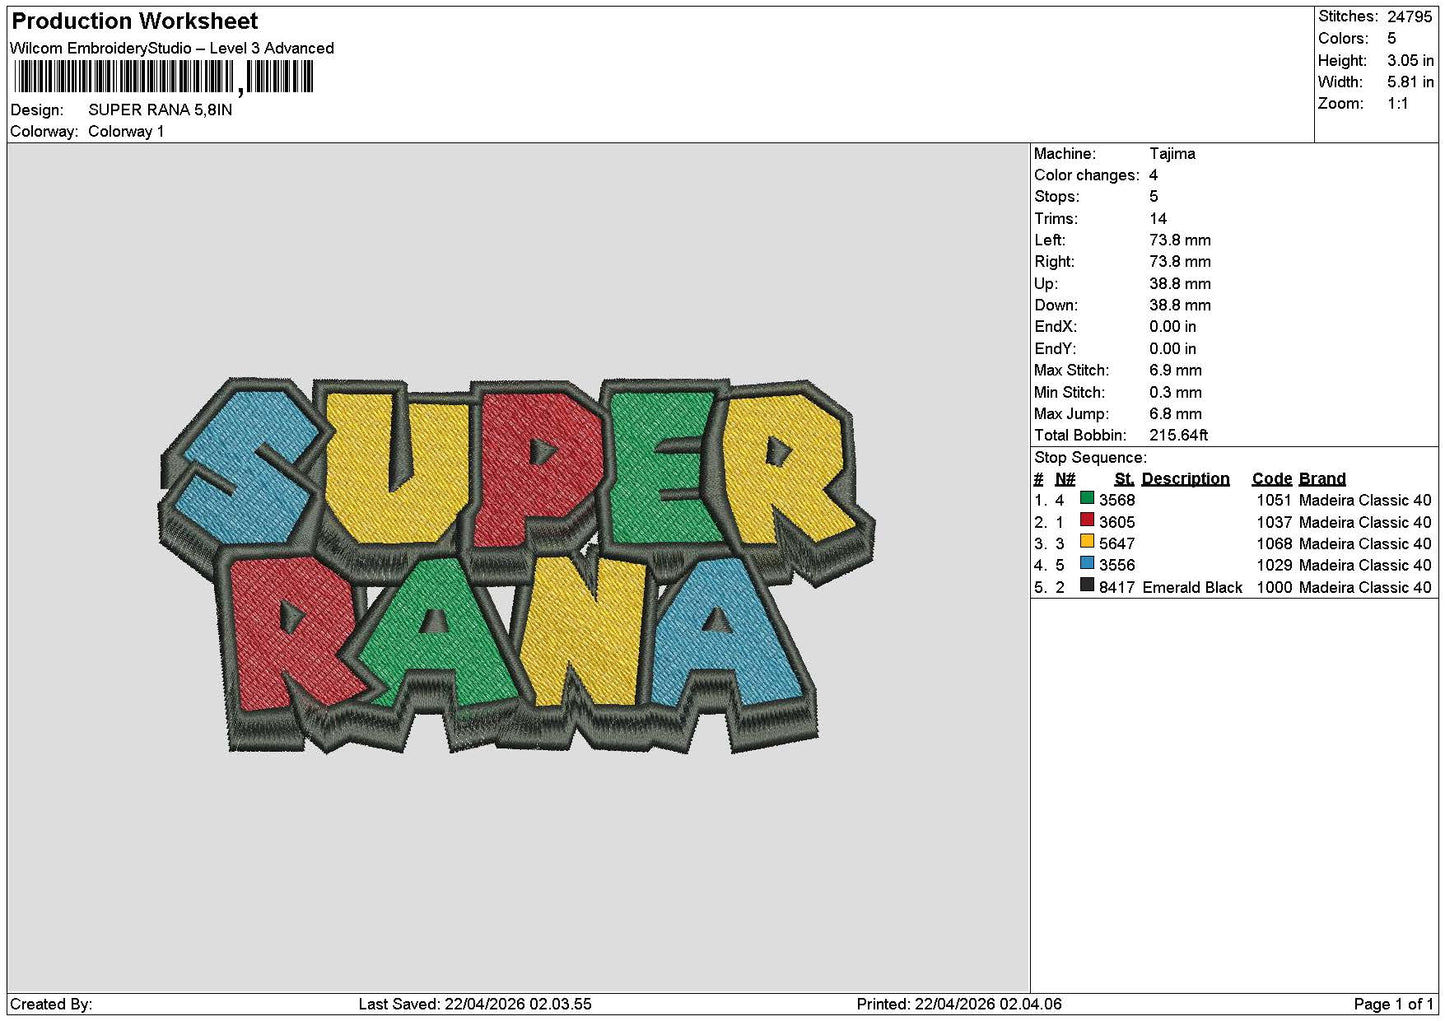1445x1021 pixels.
Task: Click the 'Brand' column header
Action: pos(1322,479)
